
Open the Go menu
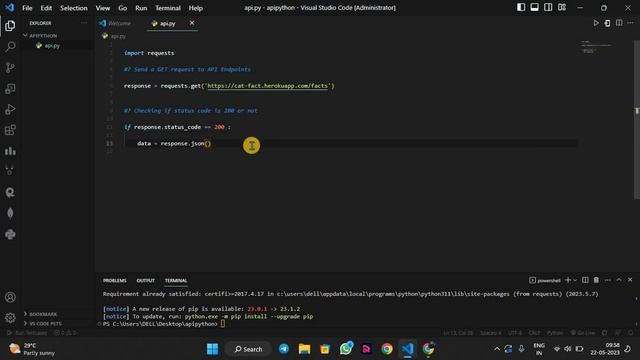tap(122, 8)
